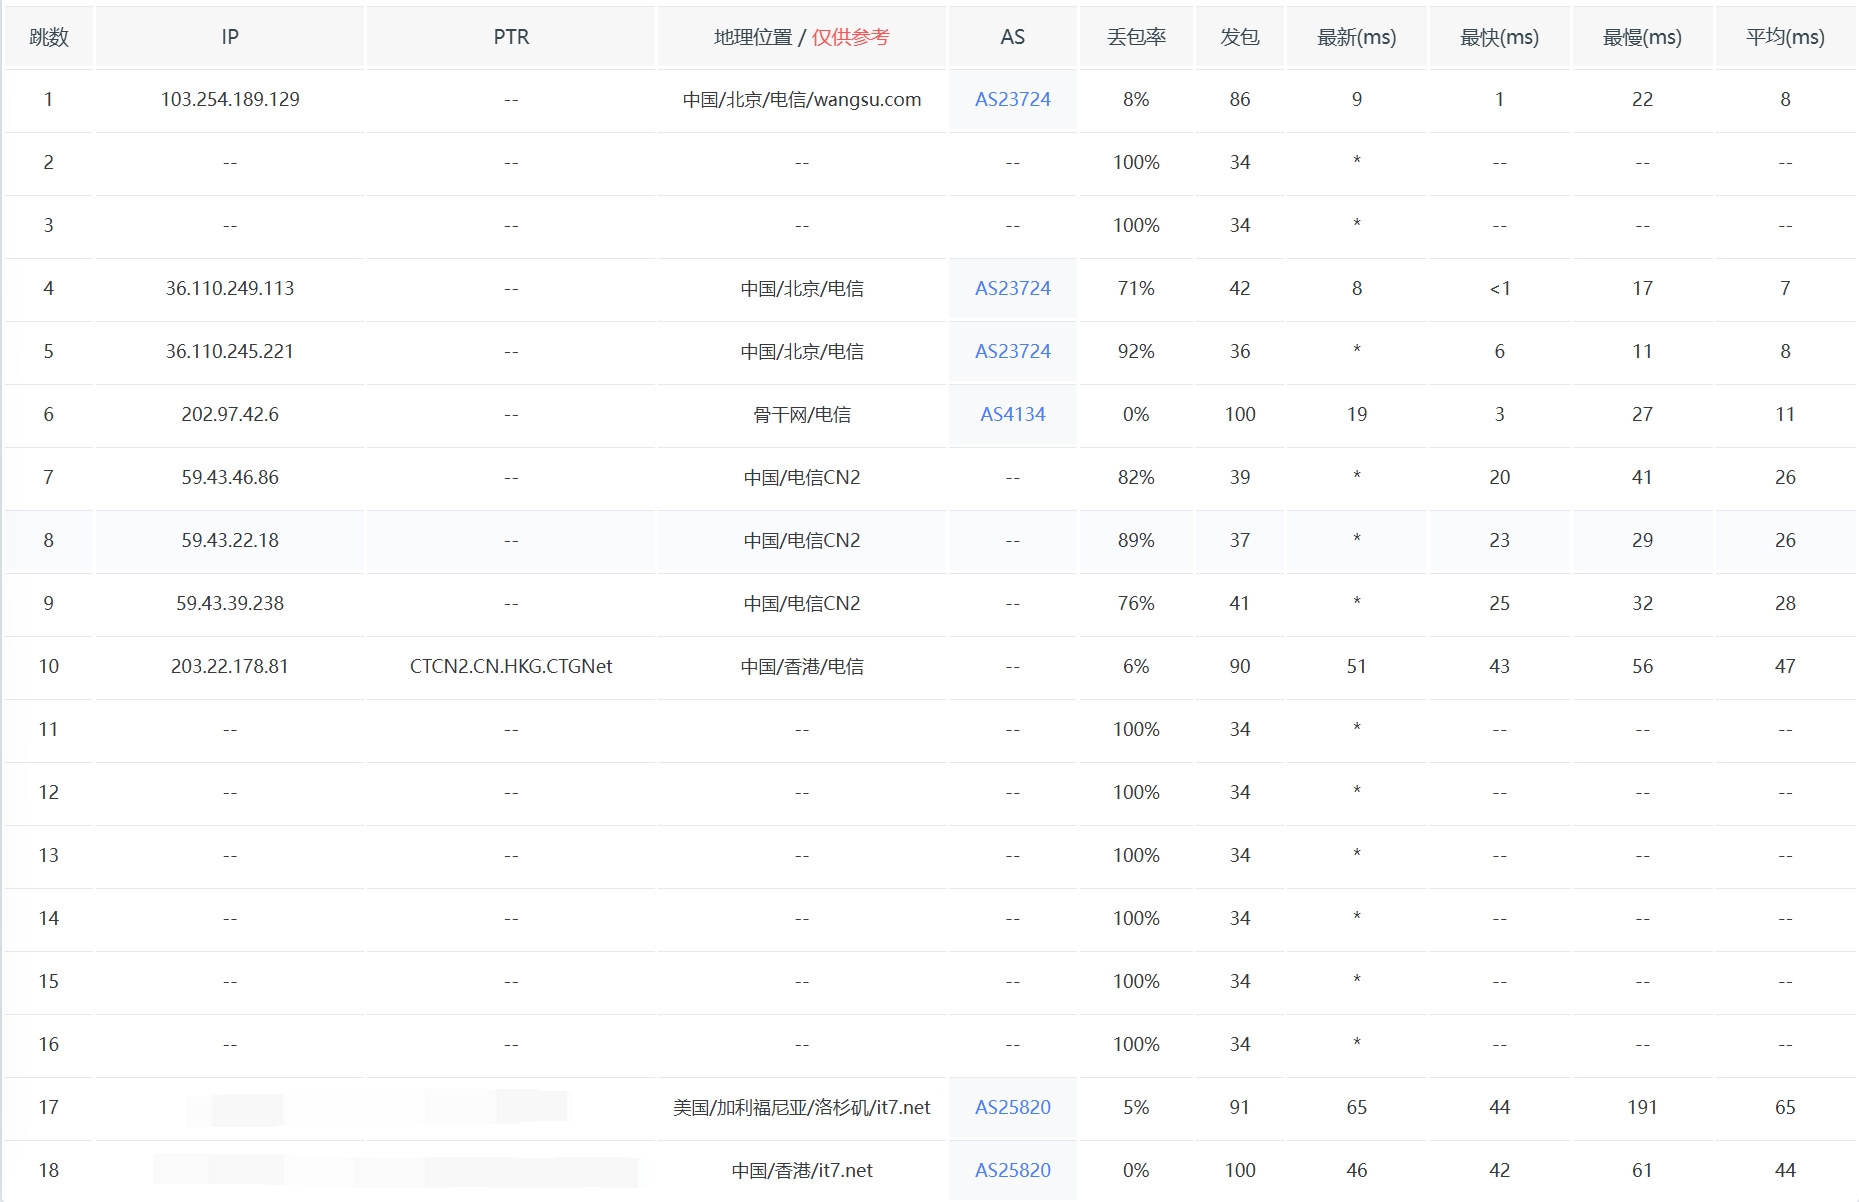Click sent packets value 90

click(1240, 666)
